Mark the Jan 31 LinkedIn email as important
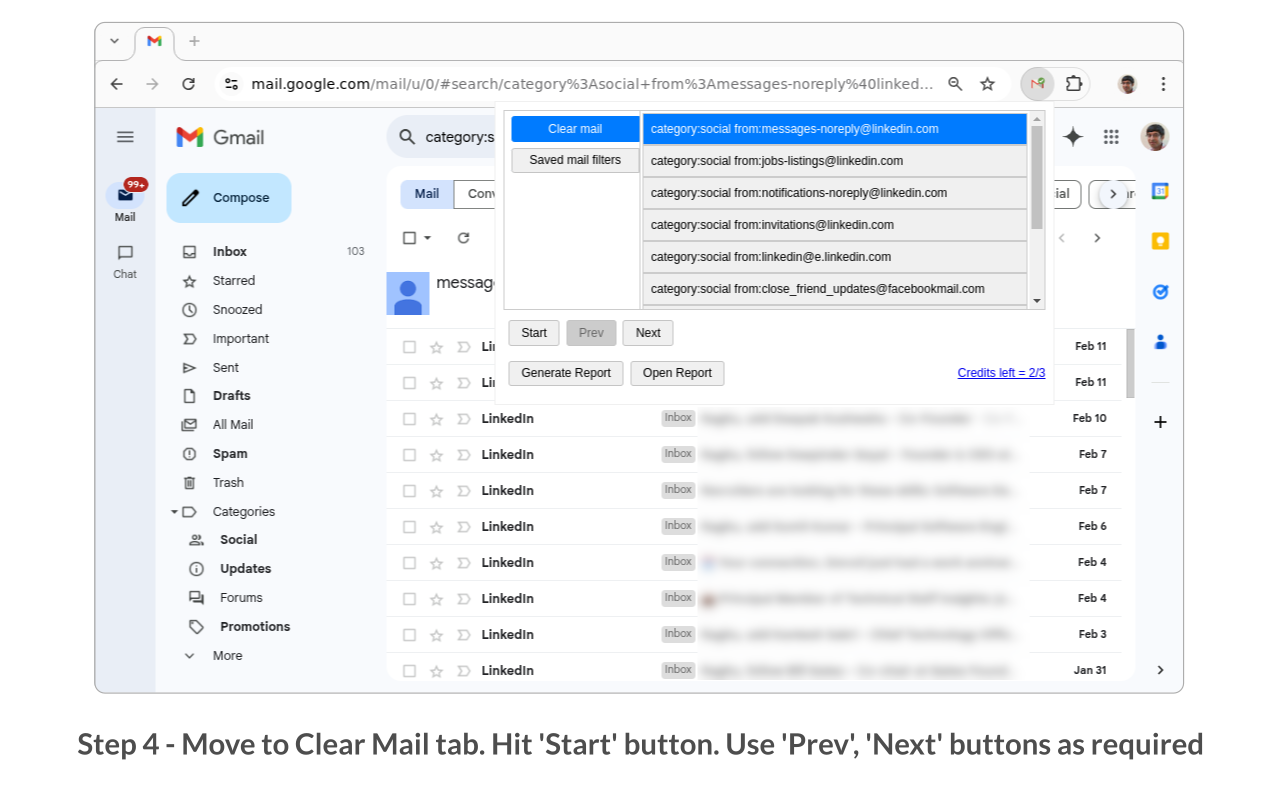 point(463,671)
